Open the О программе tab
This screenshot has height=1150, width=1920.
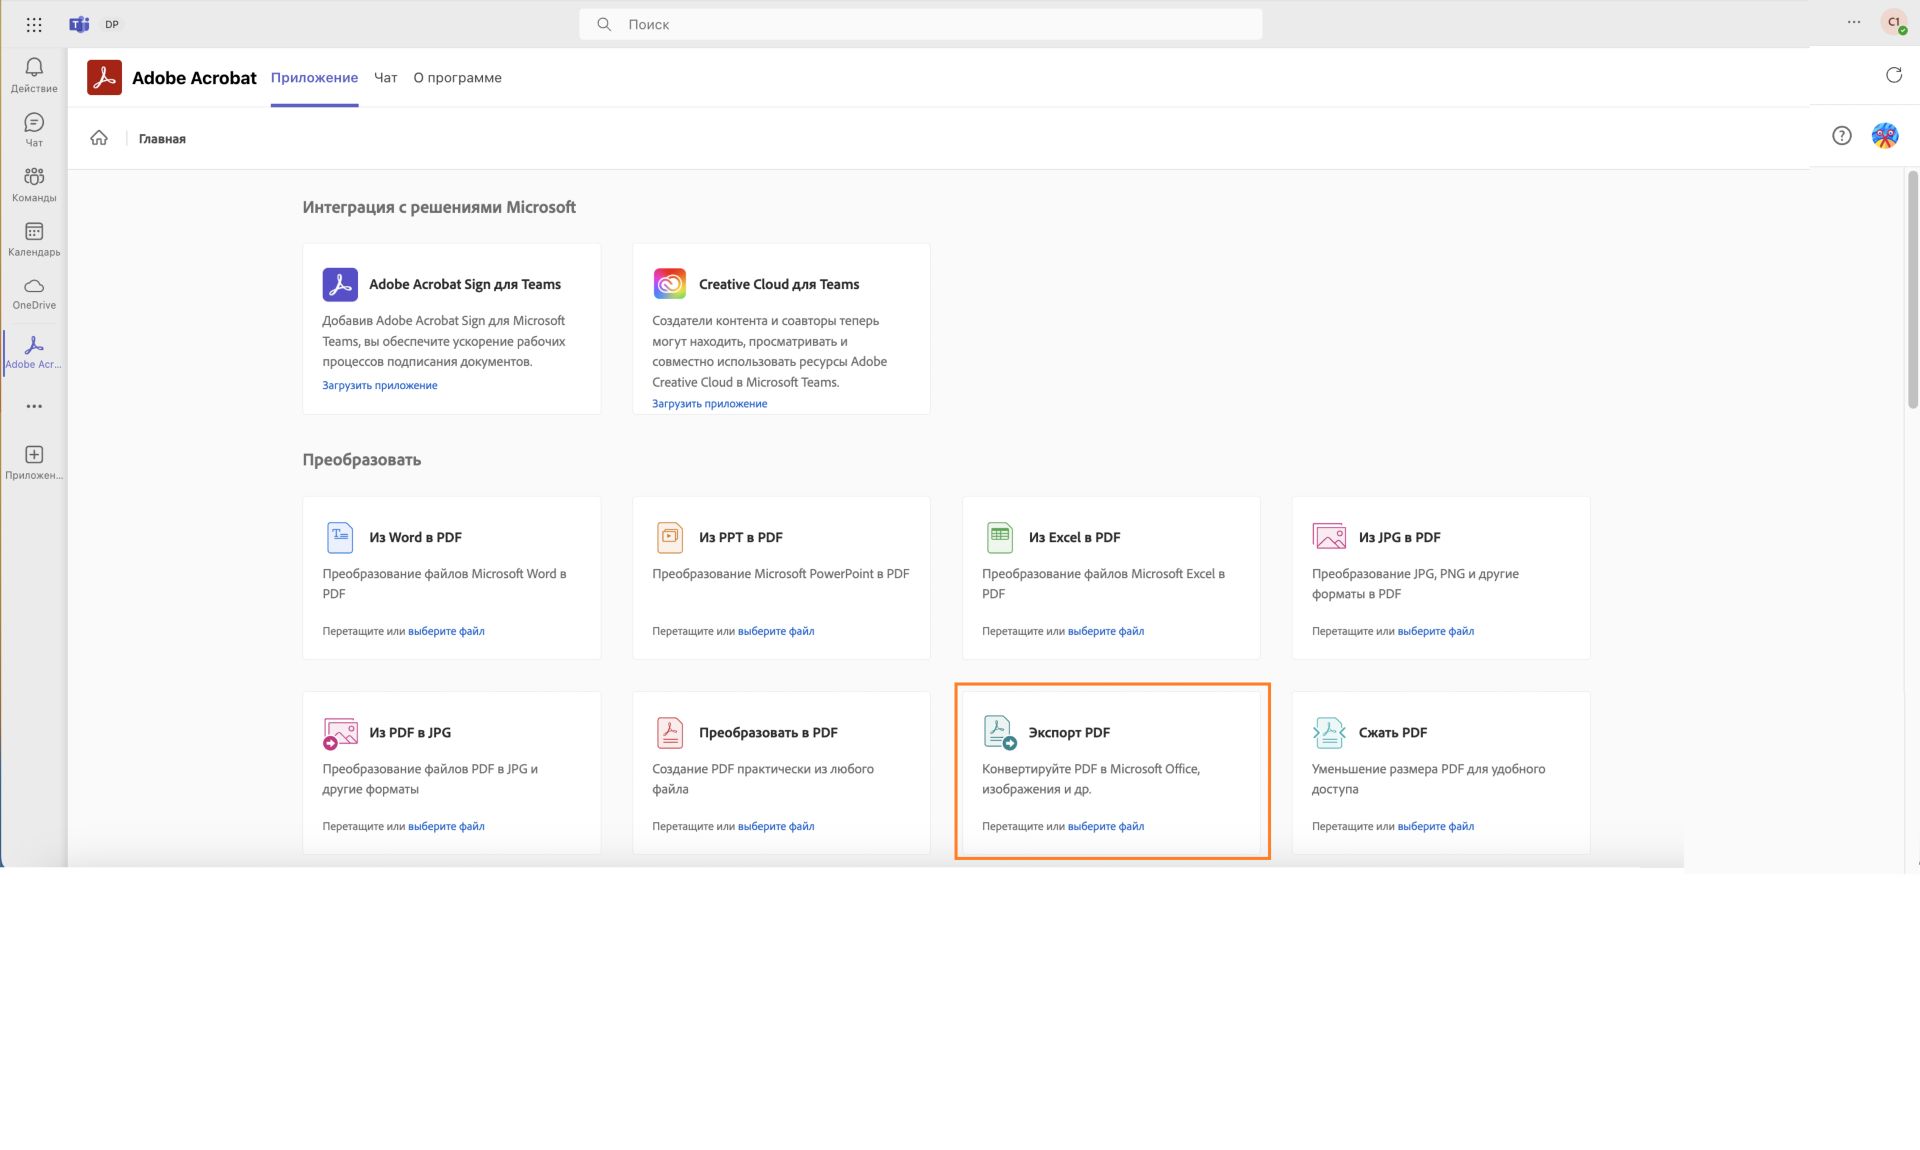tap(458, 78)
